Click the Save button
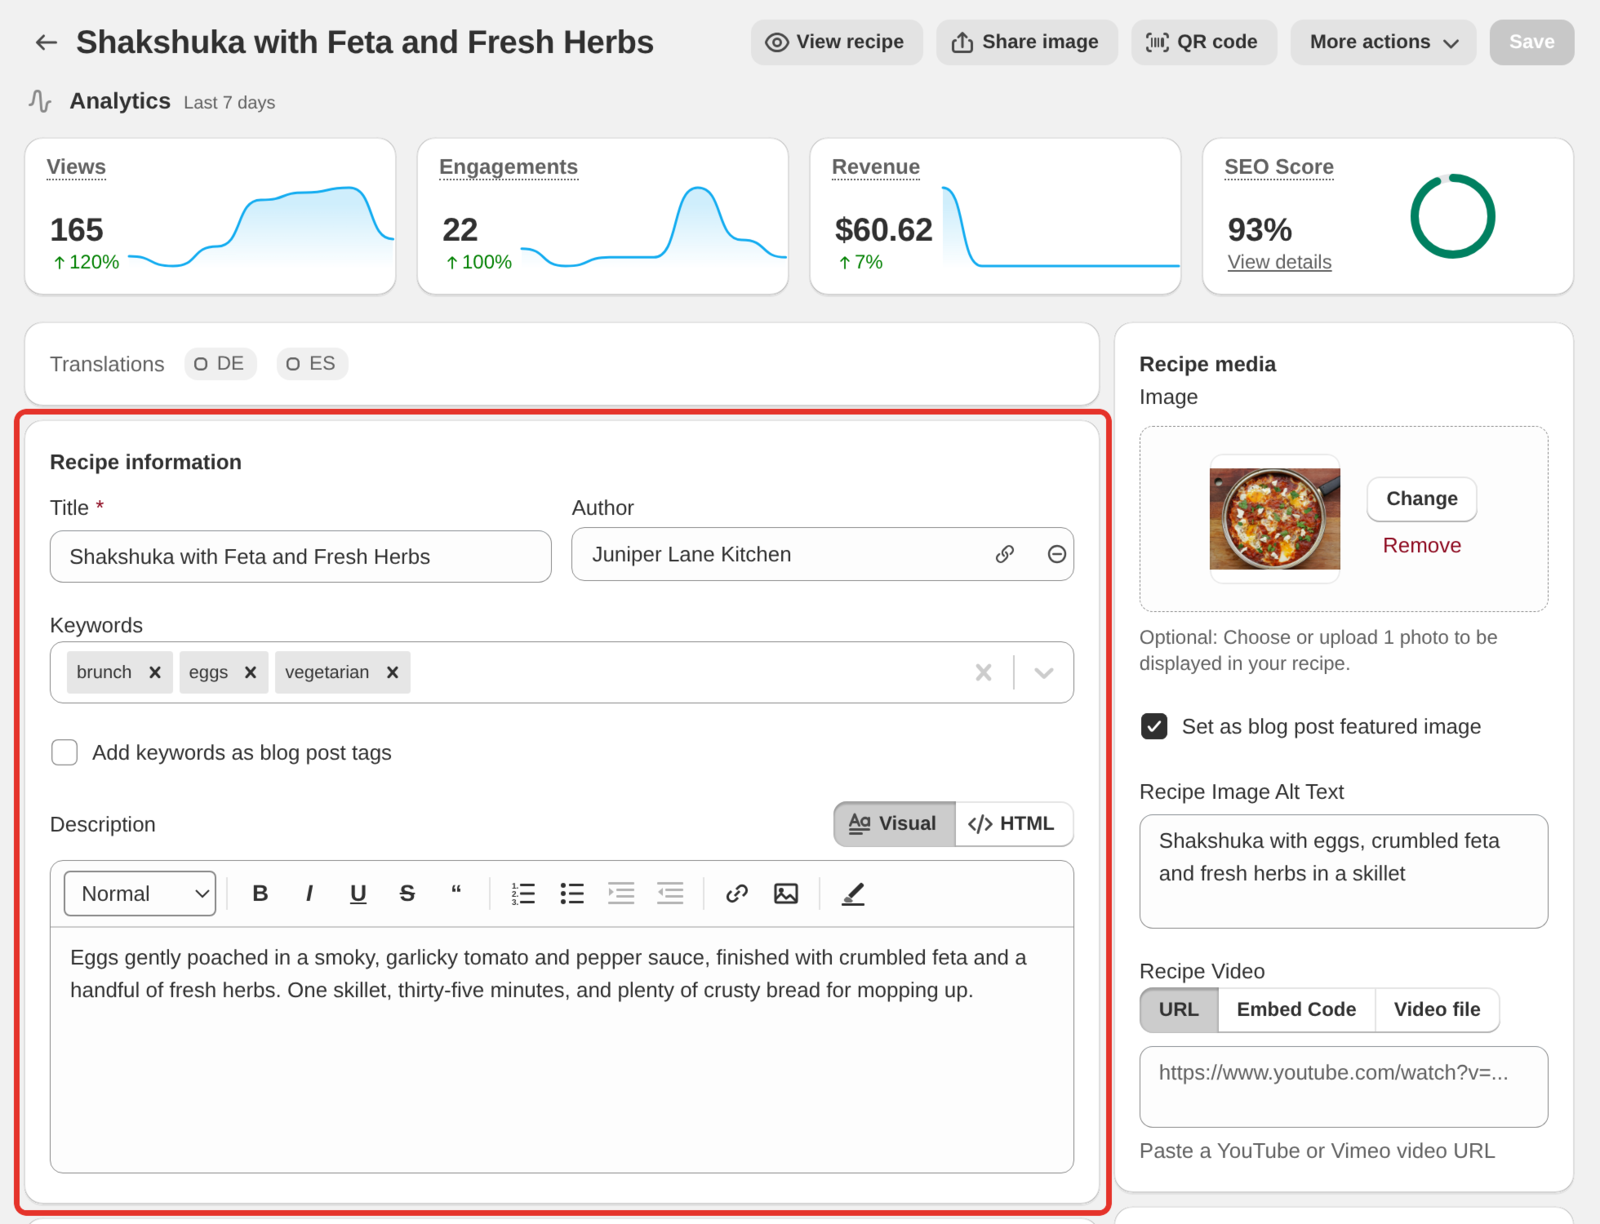The image size is (1600, 1224). coord(1532,42)
